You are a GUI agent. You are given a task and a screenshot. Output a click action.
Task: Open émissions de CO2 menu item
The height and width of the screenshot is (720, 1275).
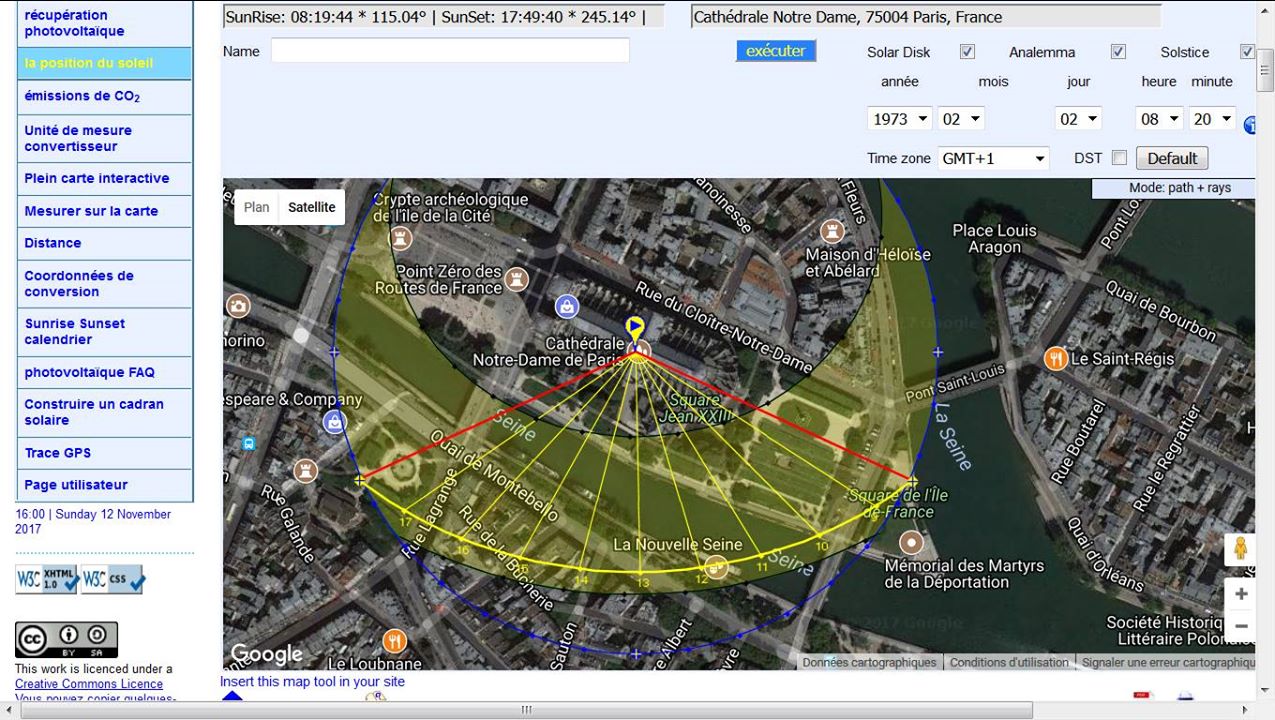coord(104,97)
